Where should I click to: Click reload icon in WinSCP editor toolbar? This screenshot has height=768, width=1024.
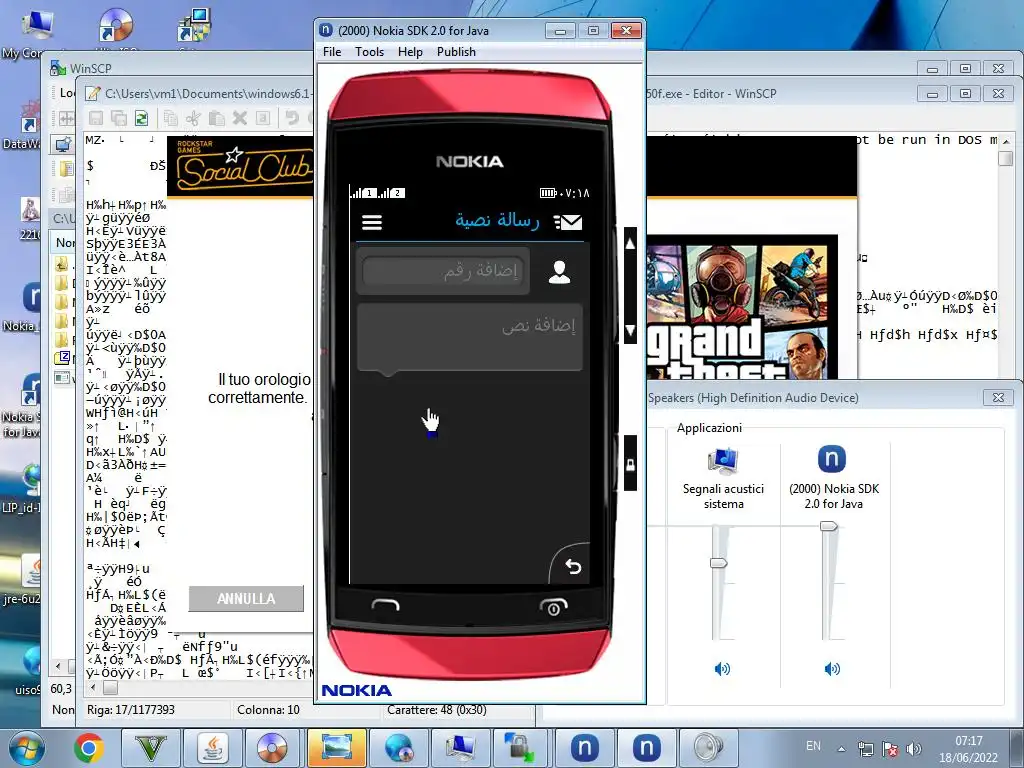pyautogui.click(x=141, y=118)
